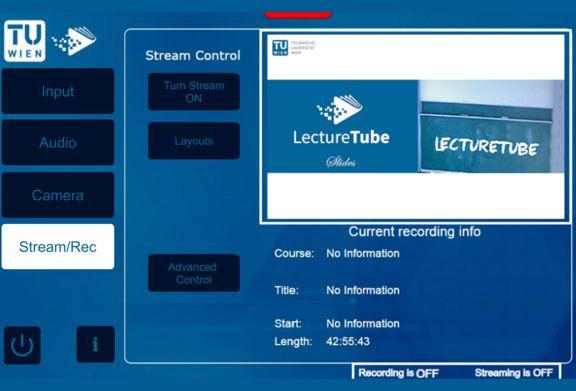Image resolution: width=576 pixels, height=391 pixels.
Task: Click the stream preview thumbnail
Action: [415, 127]
